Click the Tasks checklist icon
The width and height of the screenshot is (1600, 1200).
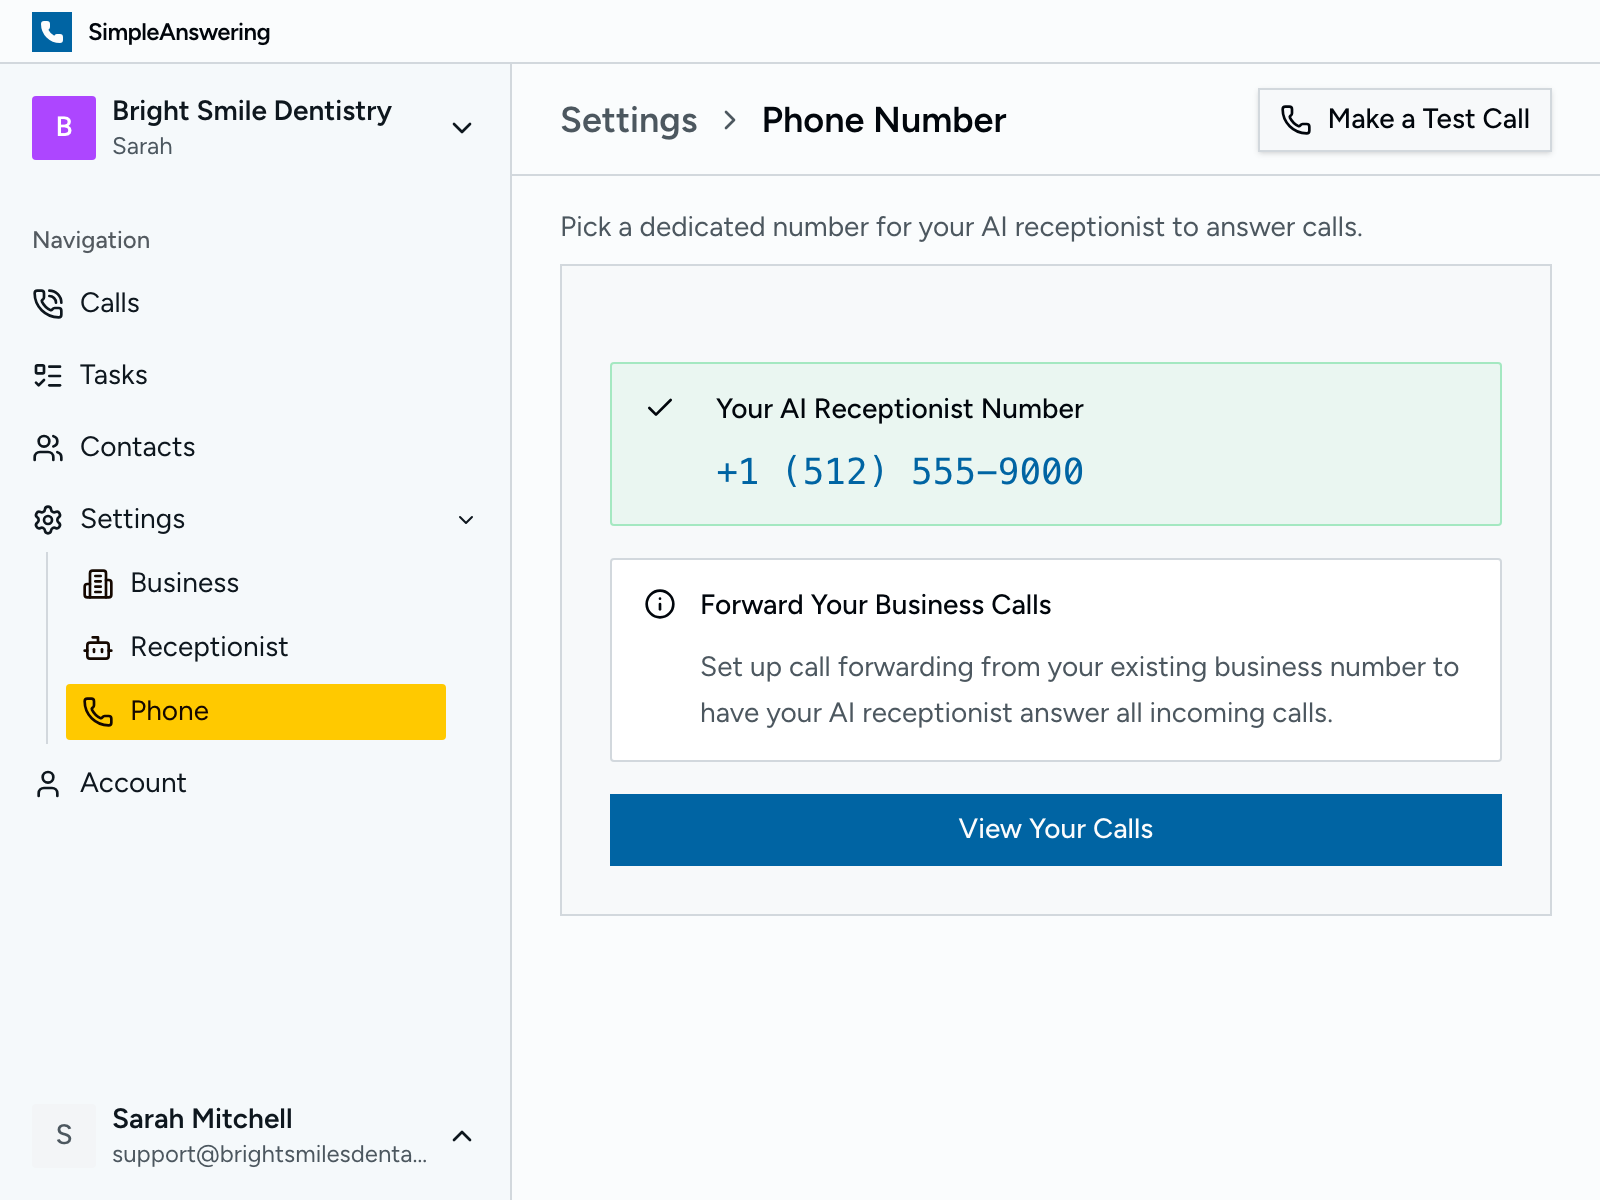(x=47, y=375)
